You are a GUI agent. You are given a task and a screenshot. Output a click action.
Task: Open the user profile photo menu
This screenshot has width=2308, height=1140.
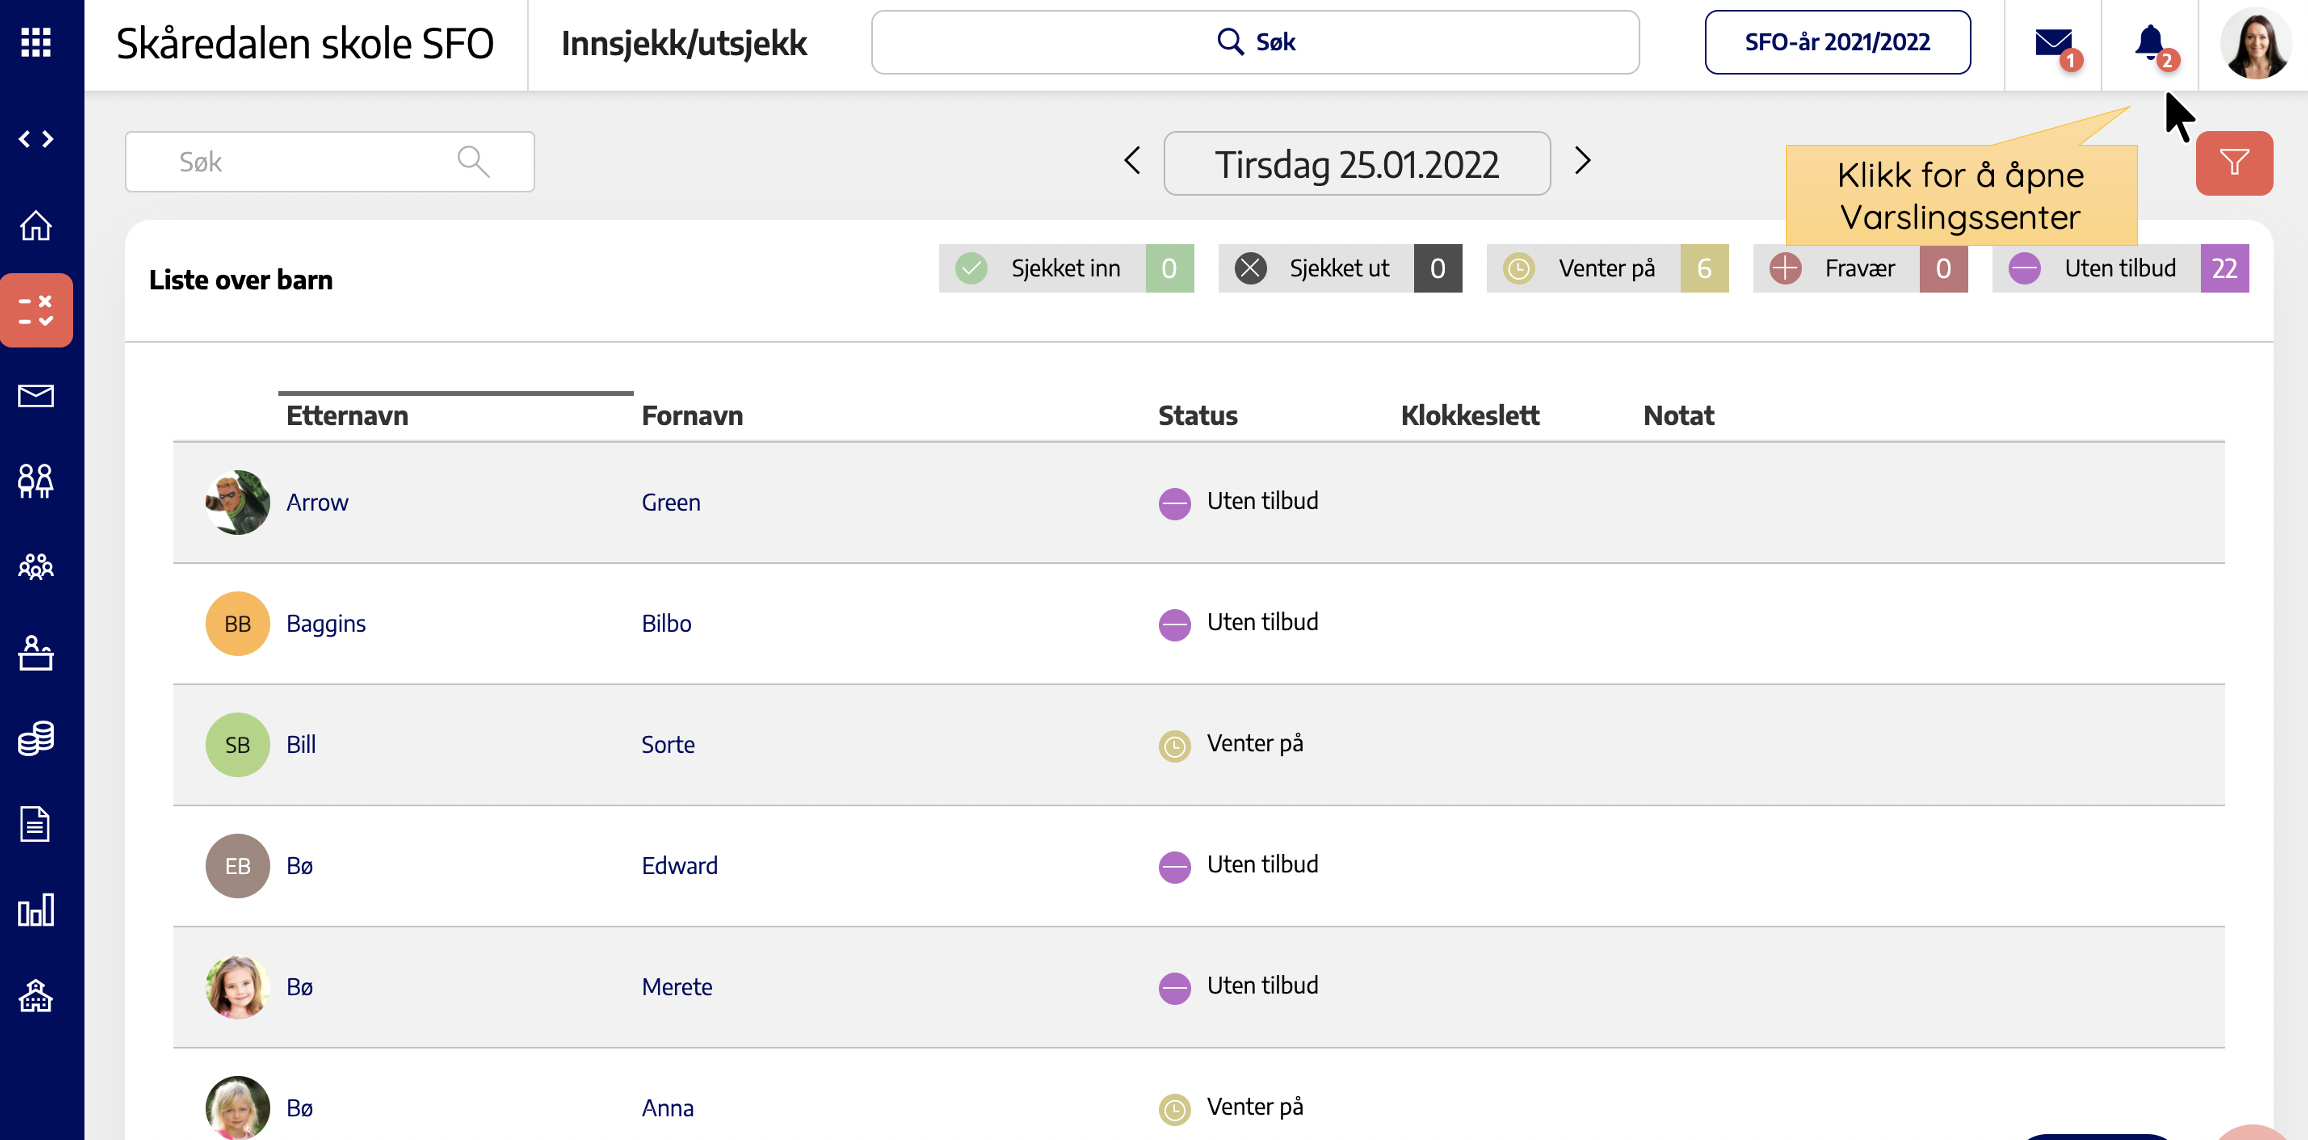tap(2255, 43)
